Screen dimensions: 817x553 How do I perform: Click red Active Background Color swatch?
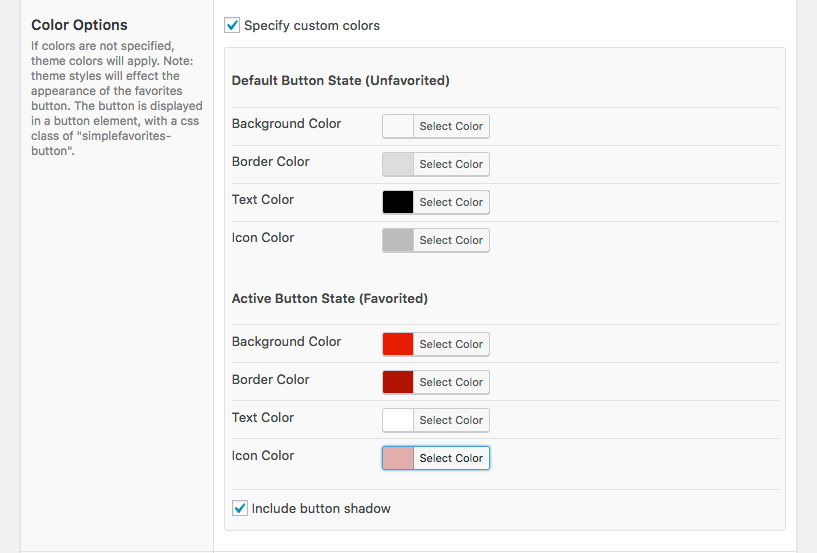(398, 344)
